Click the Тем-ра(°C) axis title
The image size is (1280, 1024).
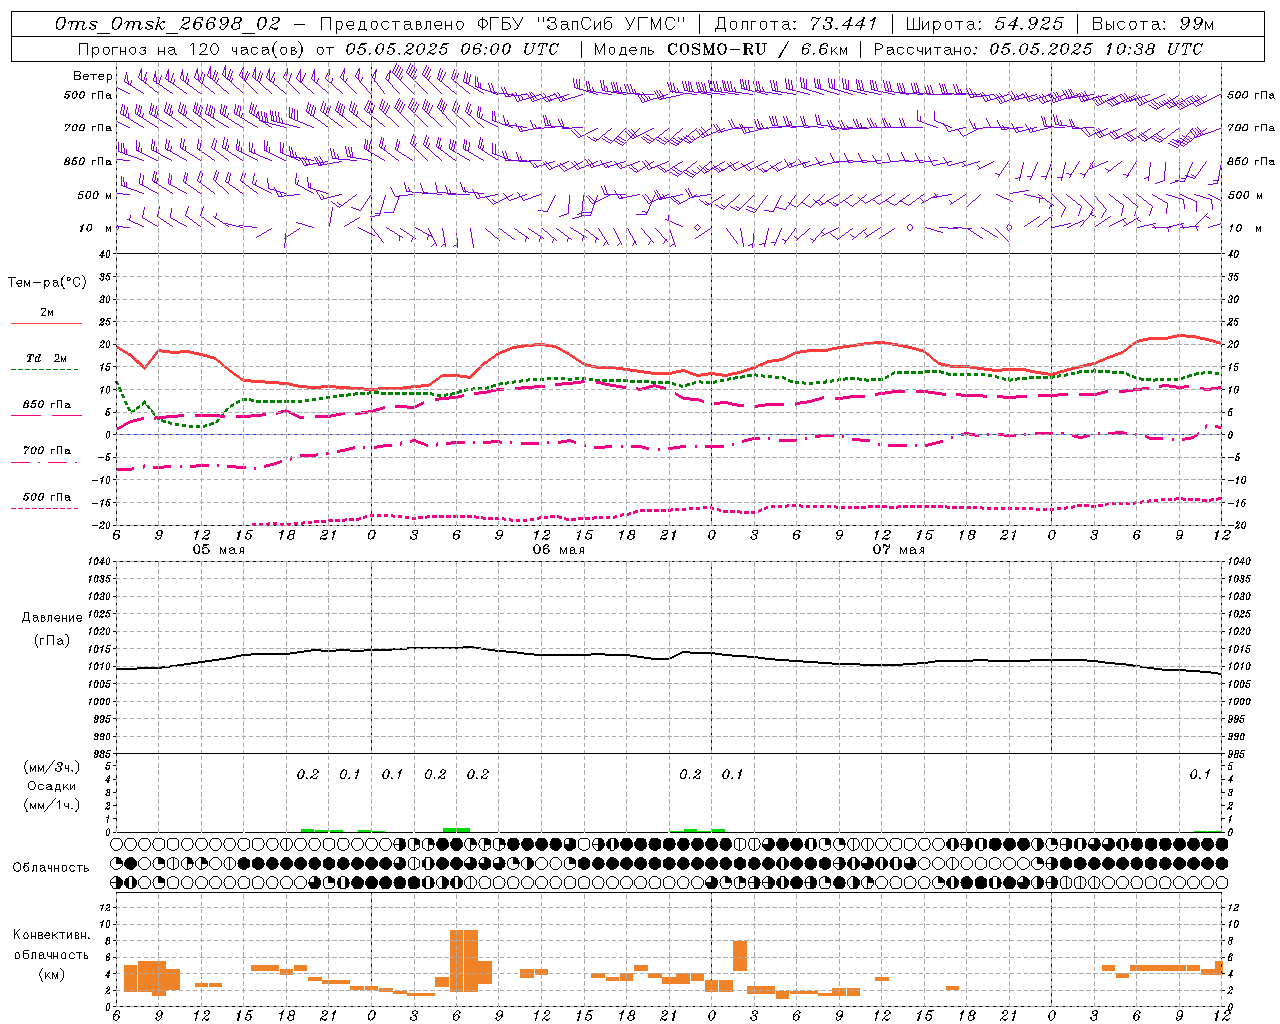[x=48, y=282]
